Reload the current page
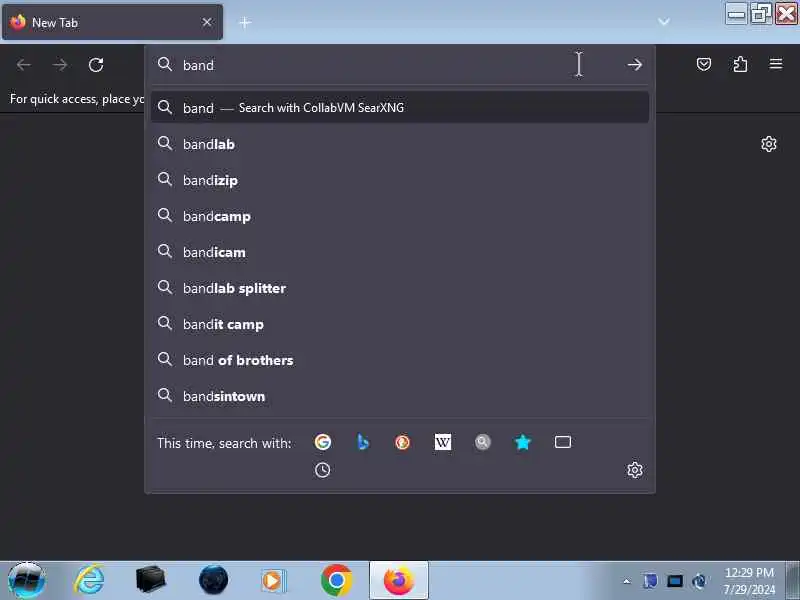Screen dimensions: 800x600 click(x=96, y=65)
